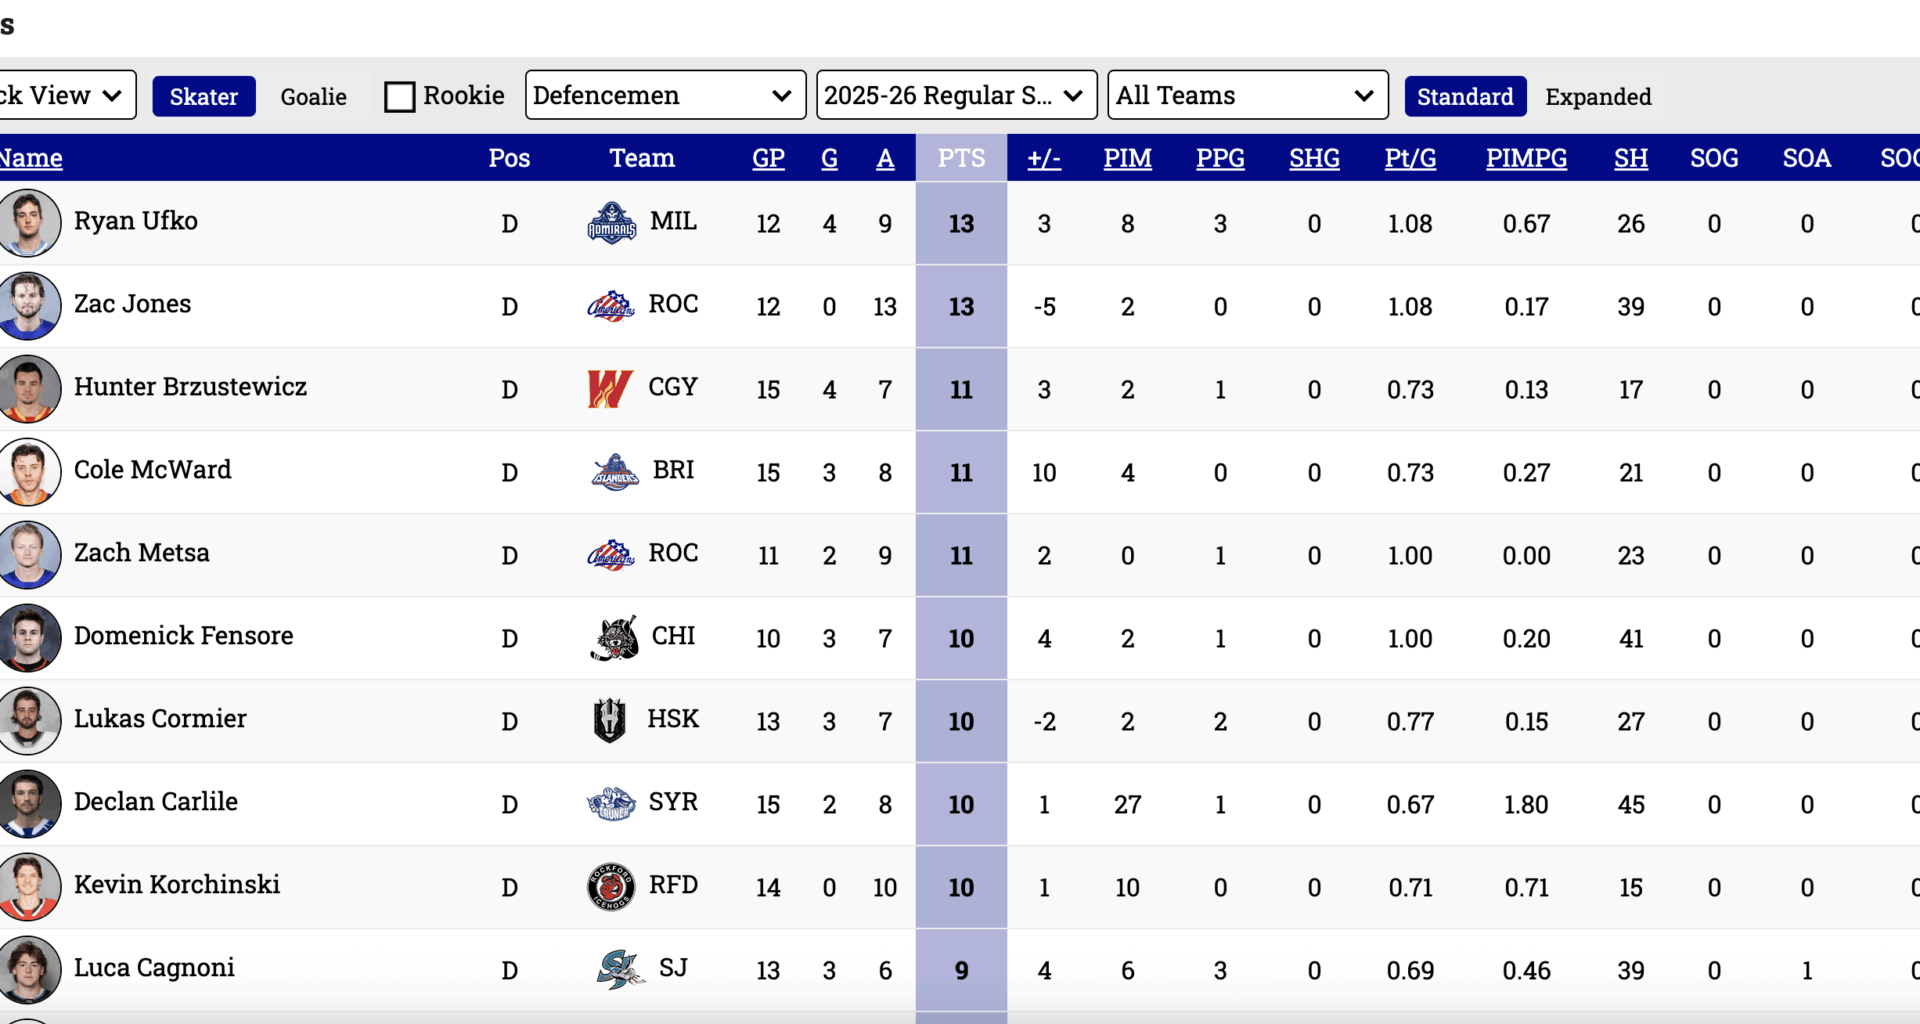This screenshot has height=1024, width=1920.
Task: Select the Expanded stats view
Action: point(1598,96)
